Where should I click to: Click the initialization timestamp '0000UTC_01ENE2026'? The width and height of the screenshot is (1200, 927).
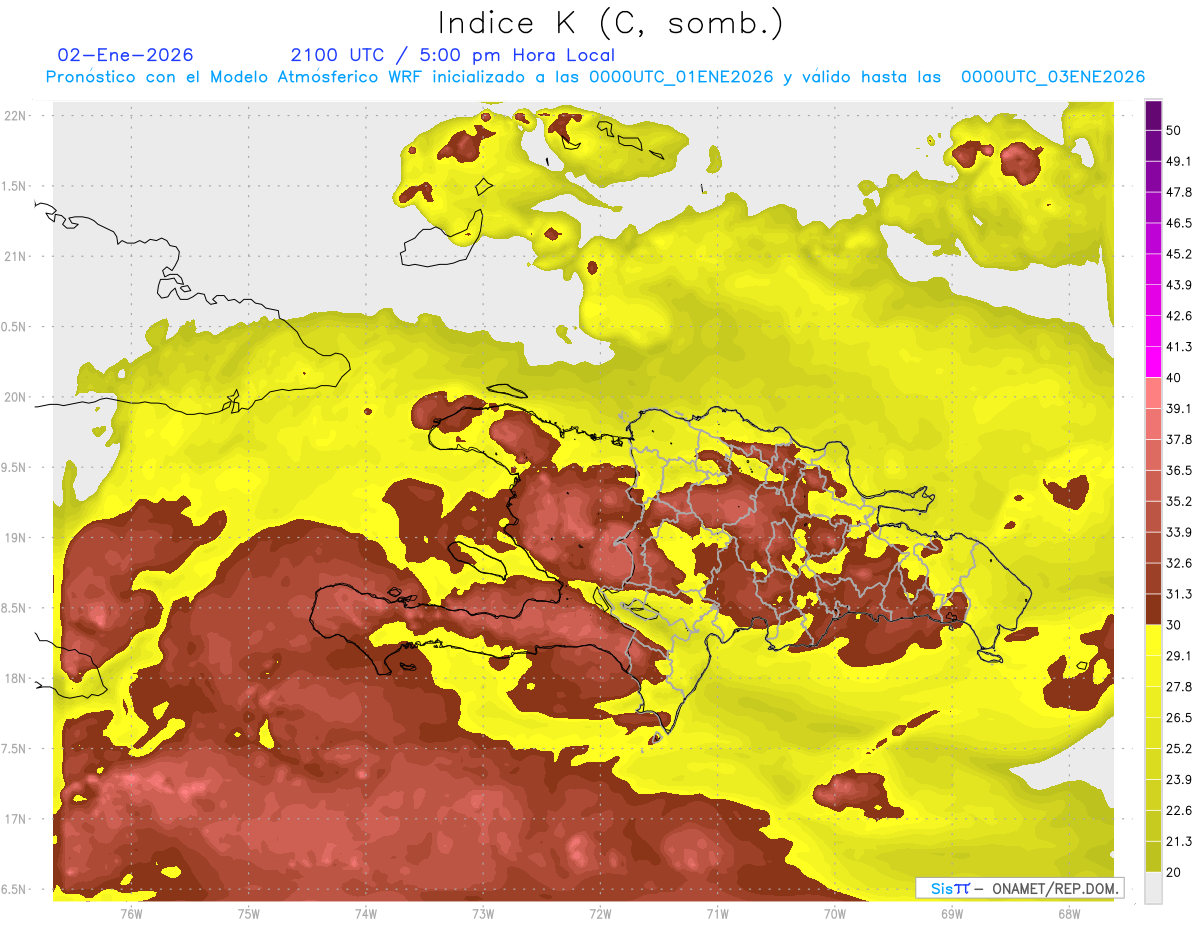pos(680,77)
